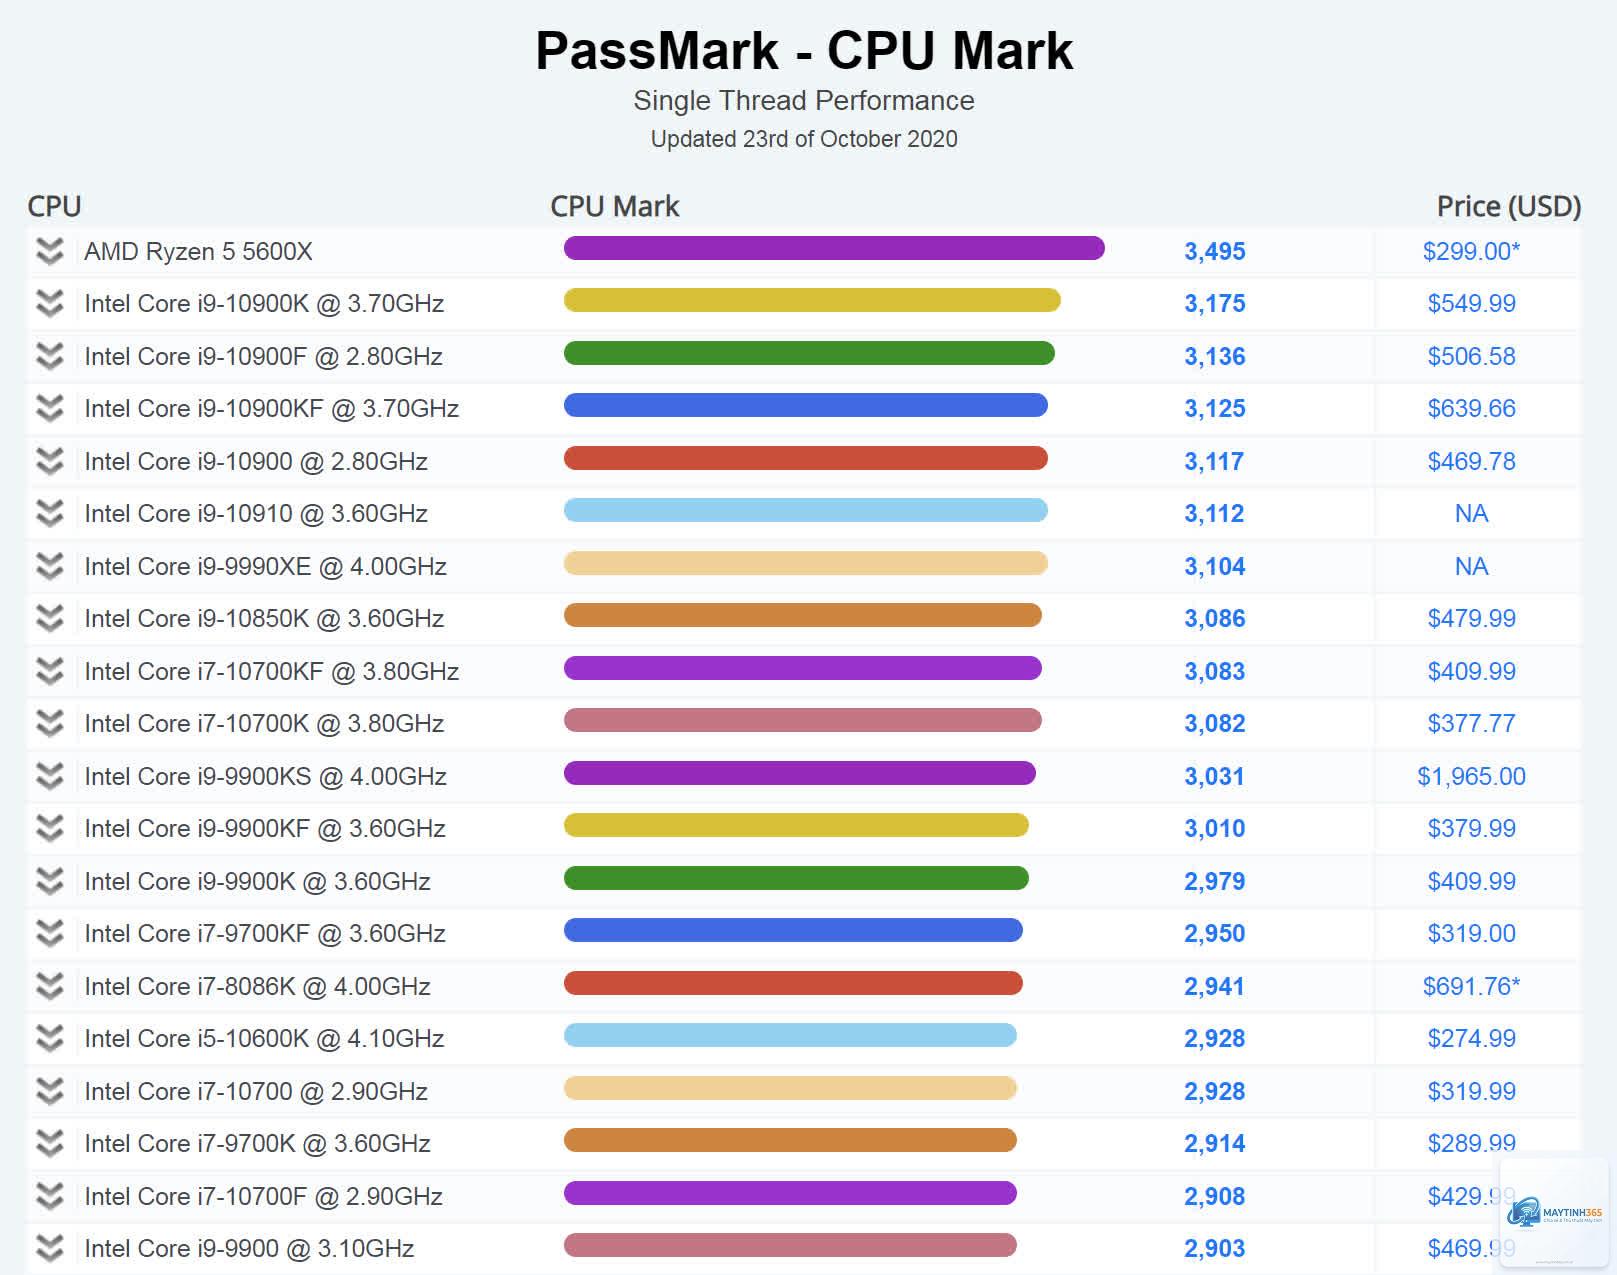Click the purple bar for Ryzen 5 5600X

(834, 248)
